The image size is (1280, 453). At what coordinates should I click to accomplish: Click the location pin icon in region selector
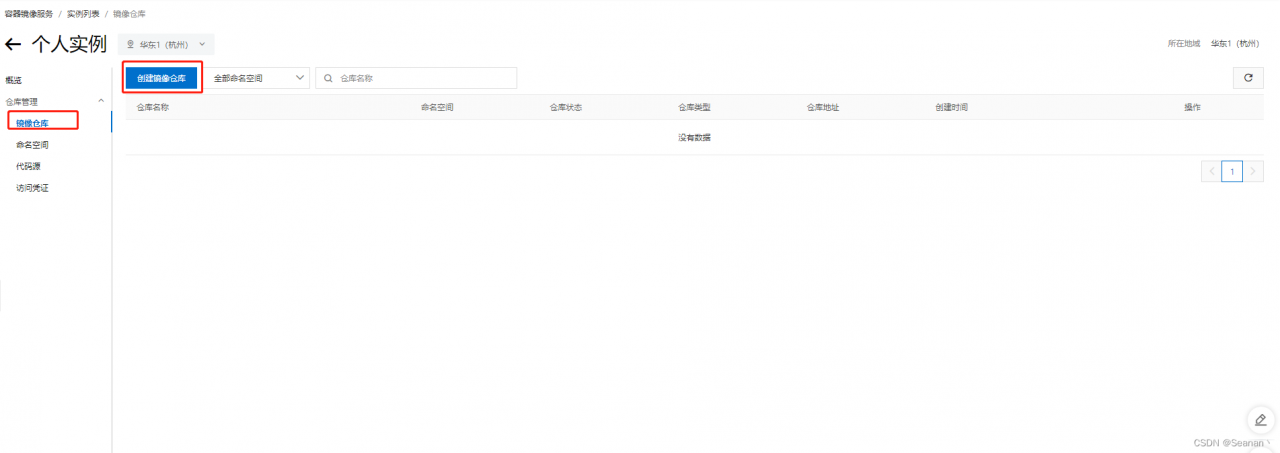coord(130,44)
